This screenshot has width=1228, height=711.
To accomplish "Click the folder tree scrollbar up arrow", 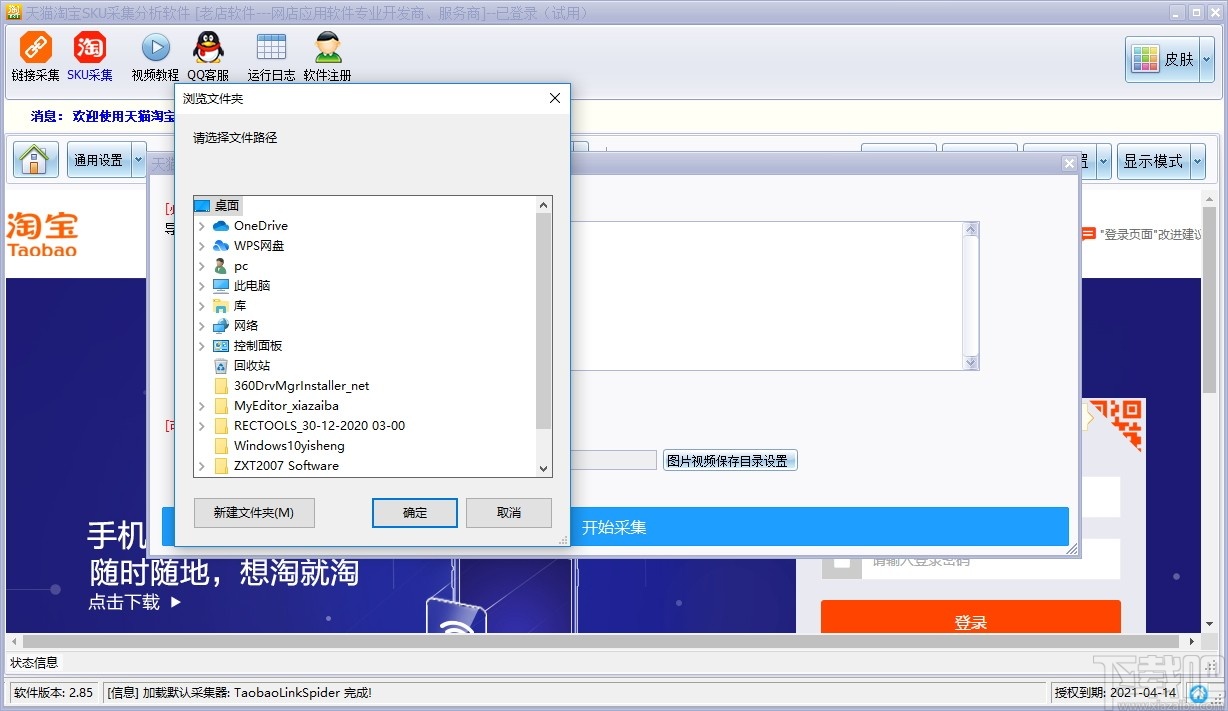I will 544,205.
